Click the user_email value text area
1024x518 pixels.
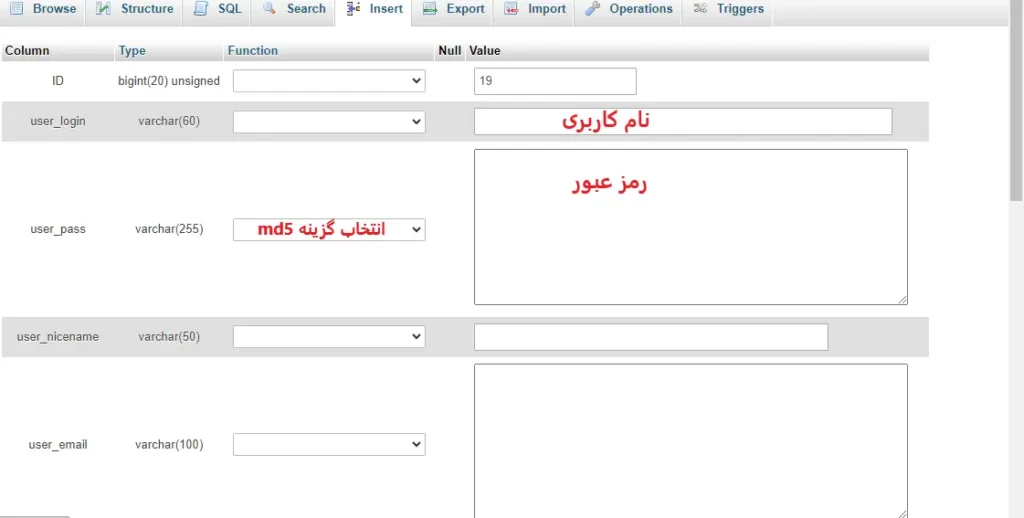[691, 441]
